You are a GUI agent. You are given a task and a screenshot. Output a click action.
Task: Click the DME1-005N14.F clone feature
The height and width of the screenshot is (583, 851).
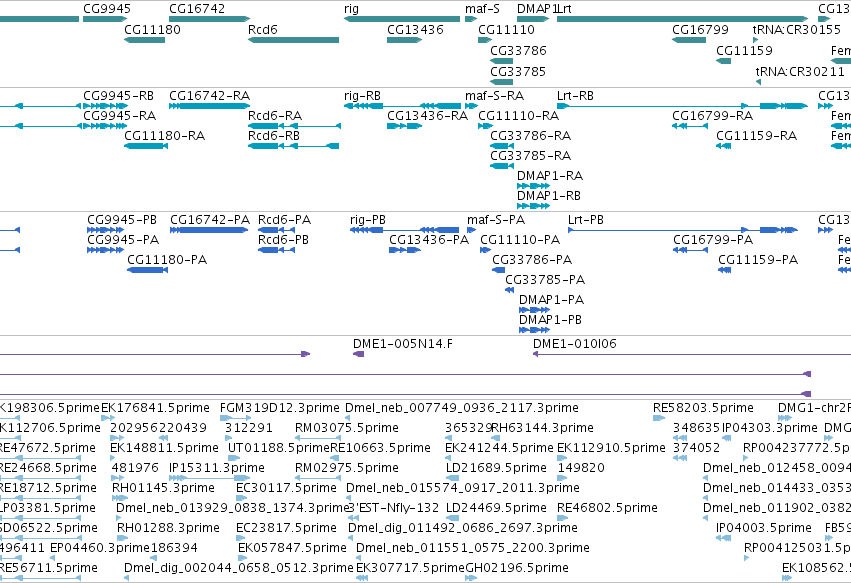click(403, 344)
